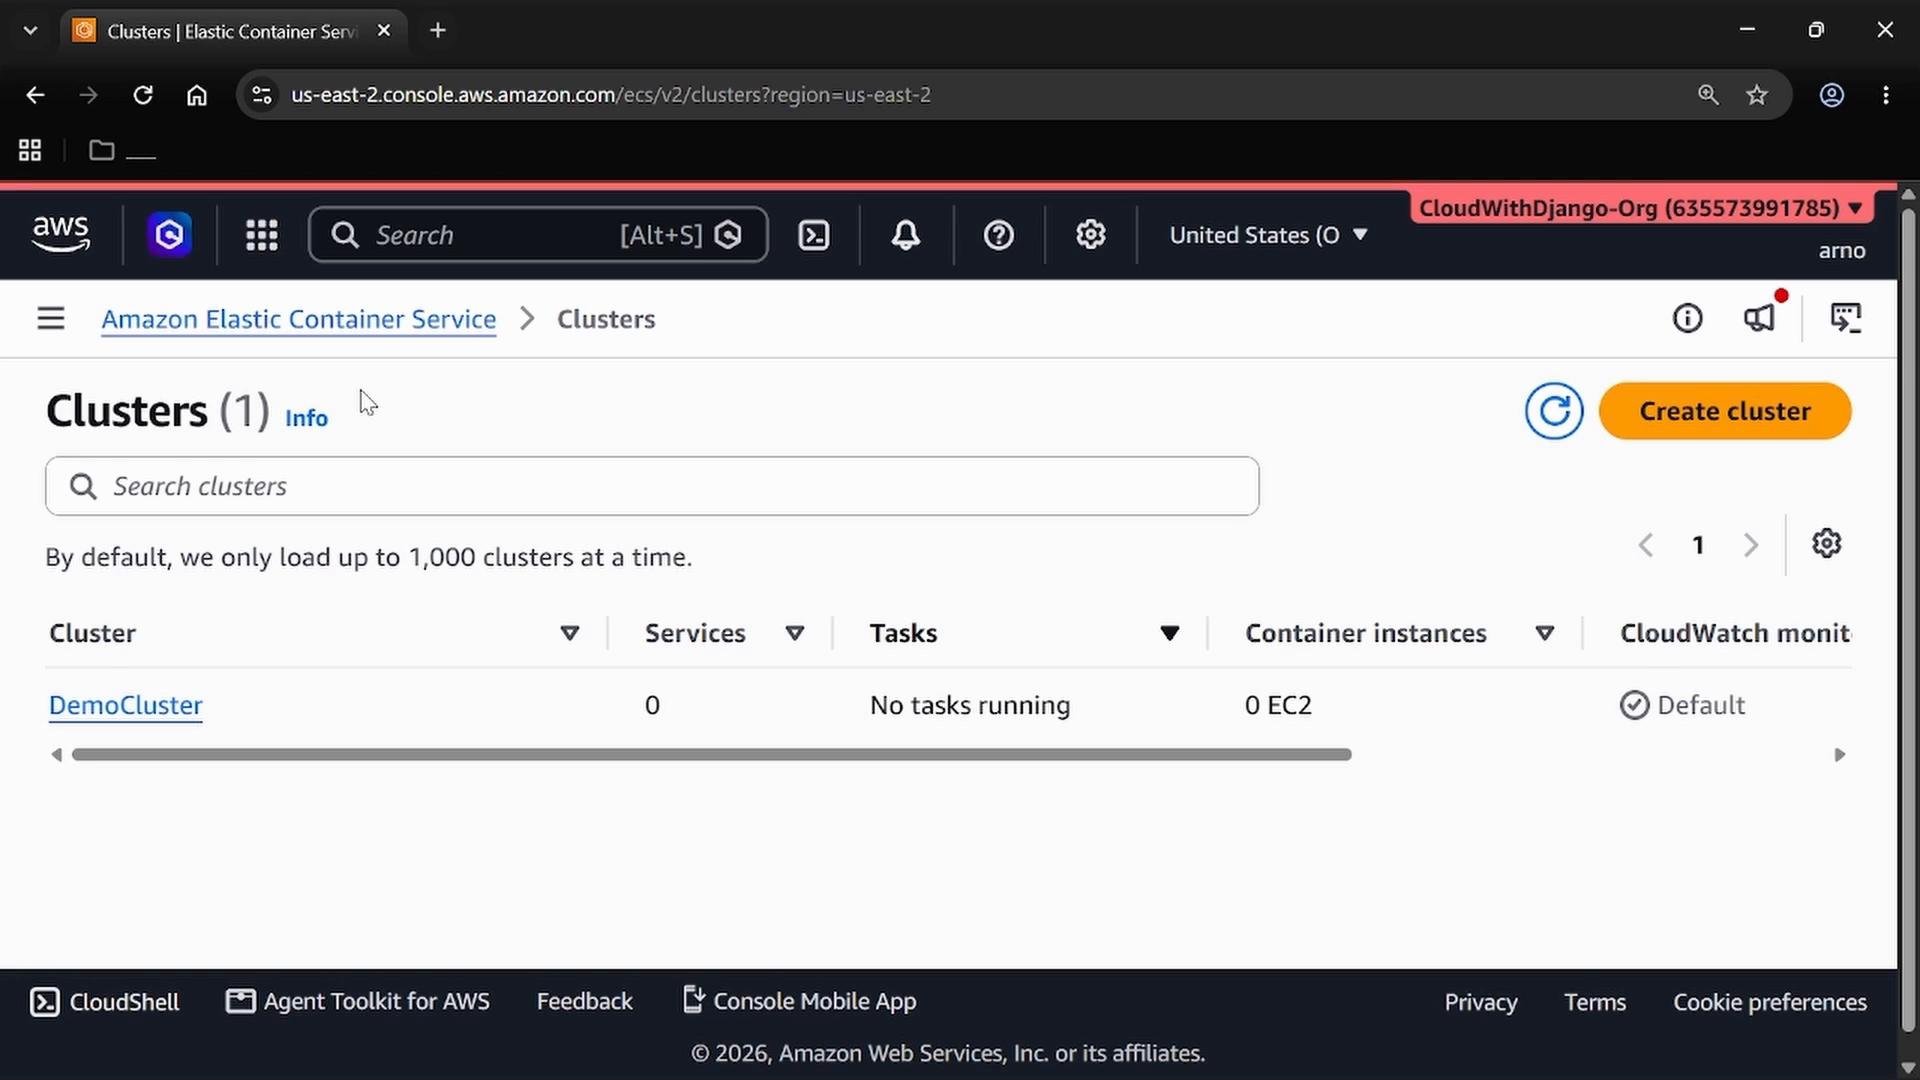This screenshot has height=1080, width=1920.
Task: Expand the United States region selector
Action: click(x=1268, y=235)
